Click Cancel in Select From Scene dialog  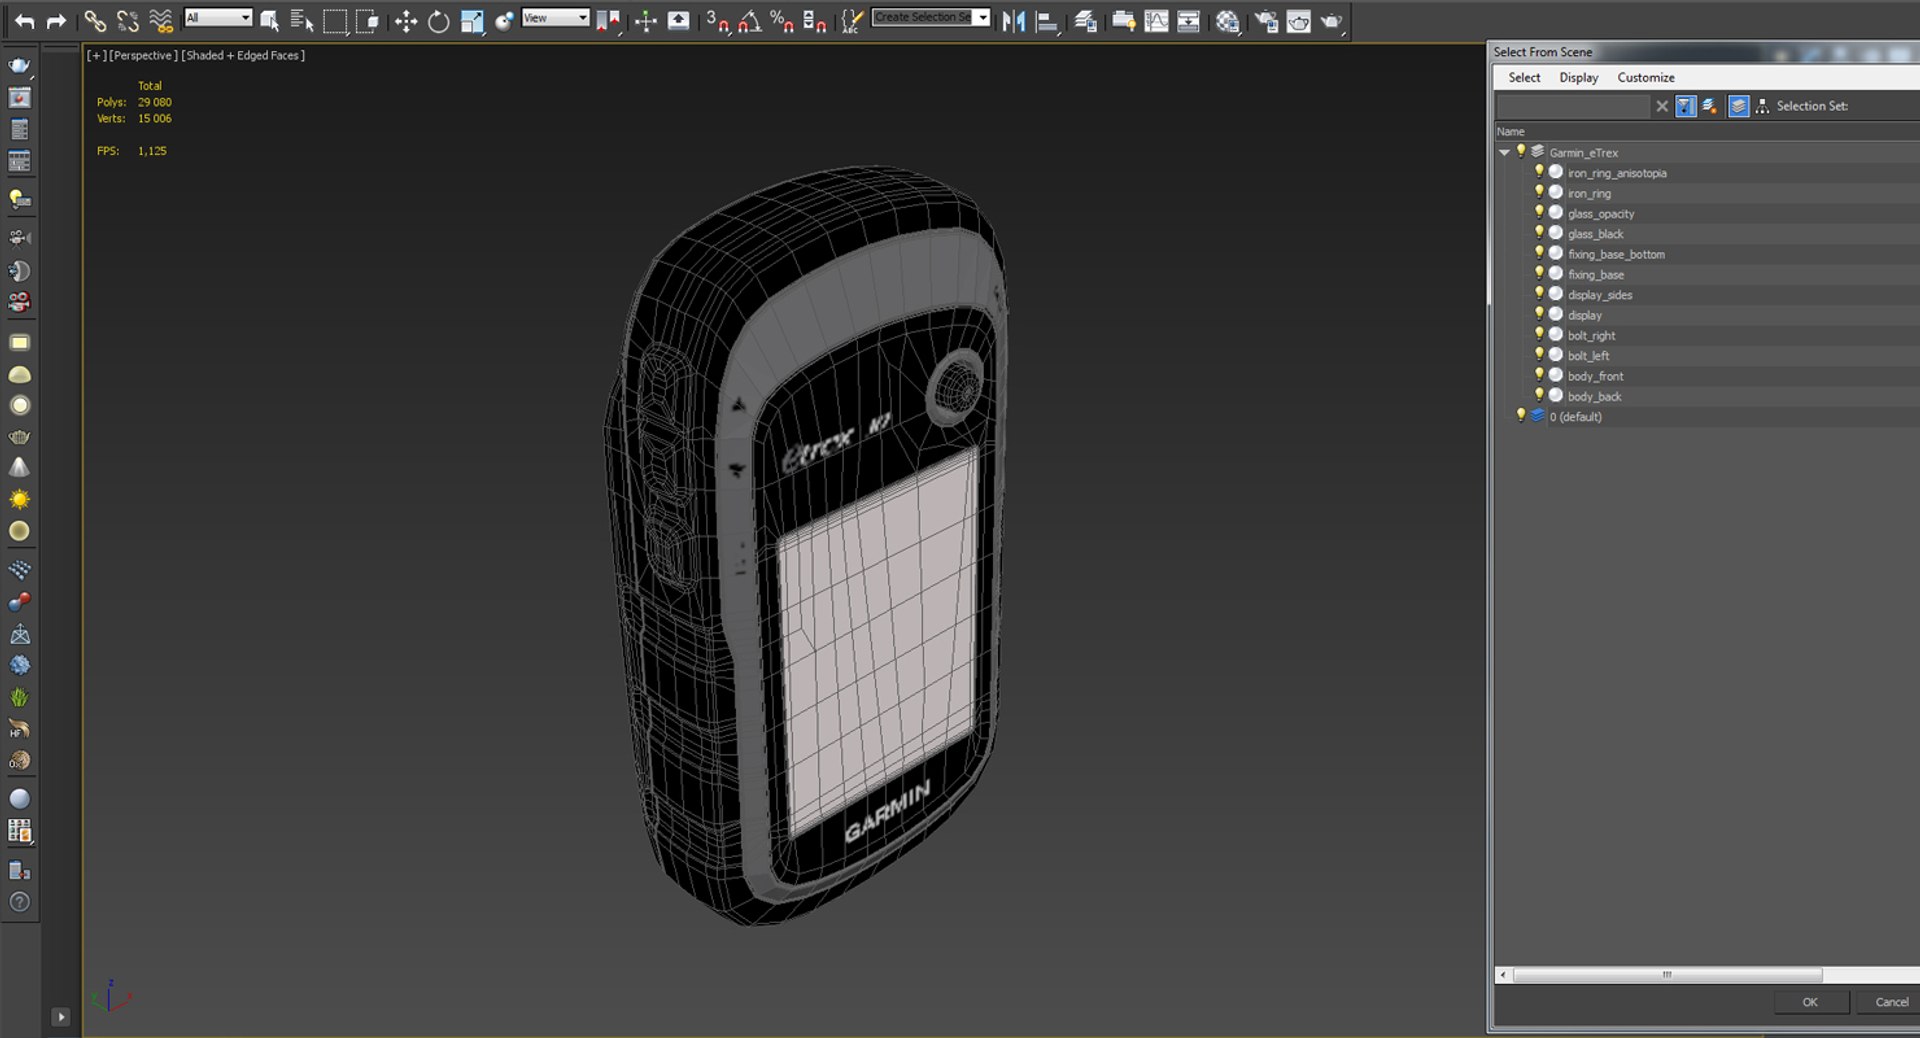pos(1889,1002)
